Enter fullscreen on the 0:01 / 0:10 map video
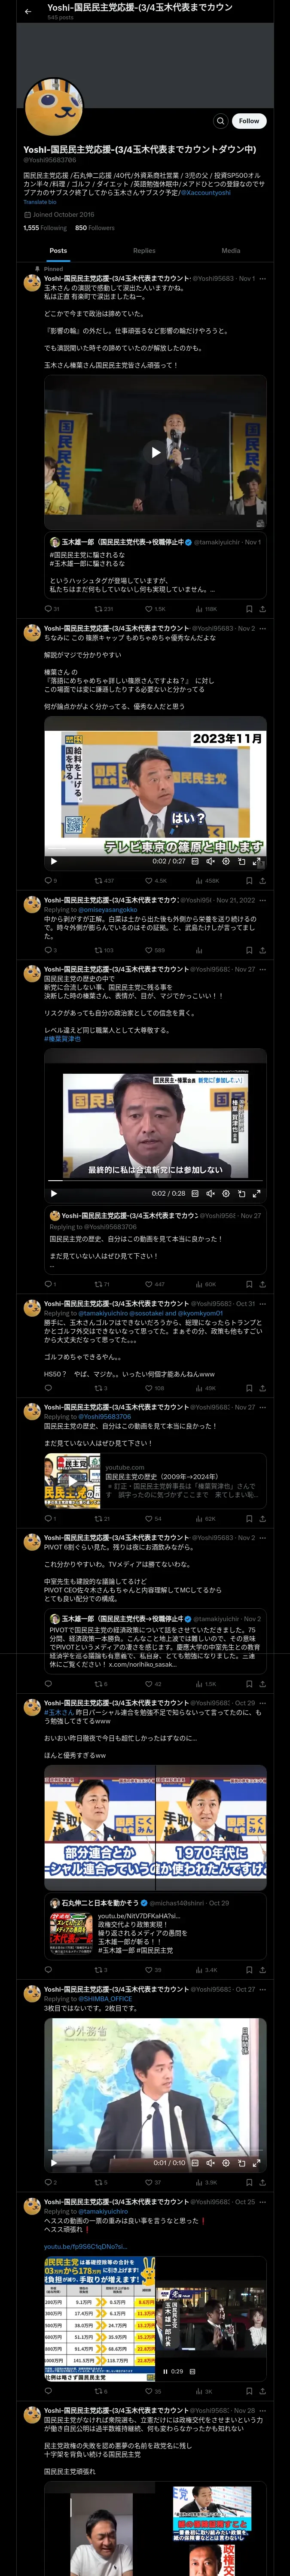The image size is (290, 2576). 257,2162
